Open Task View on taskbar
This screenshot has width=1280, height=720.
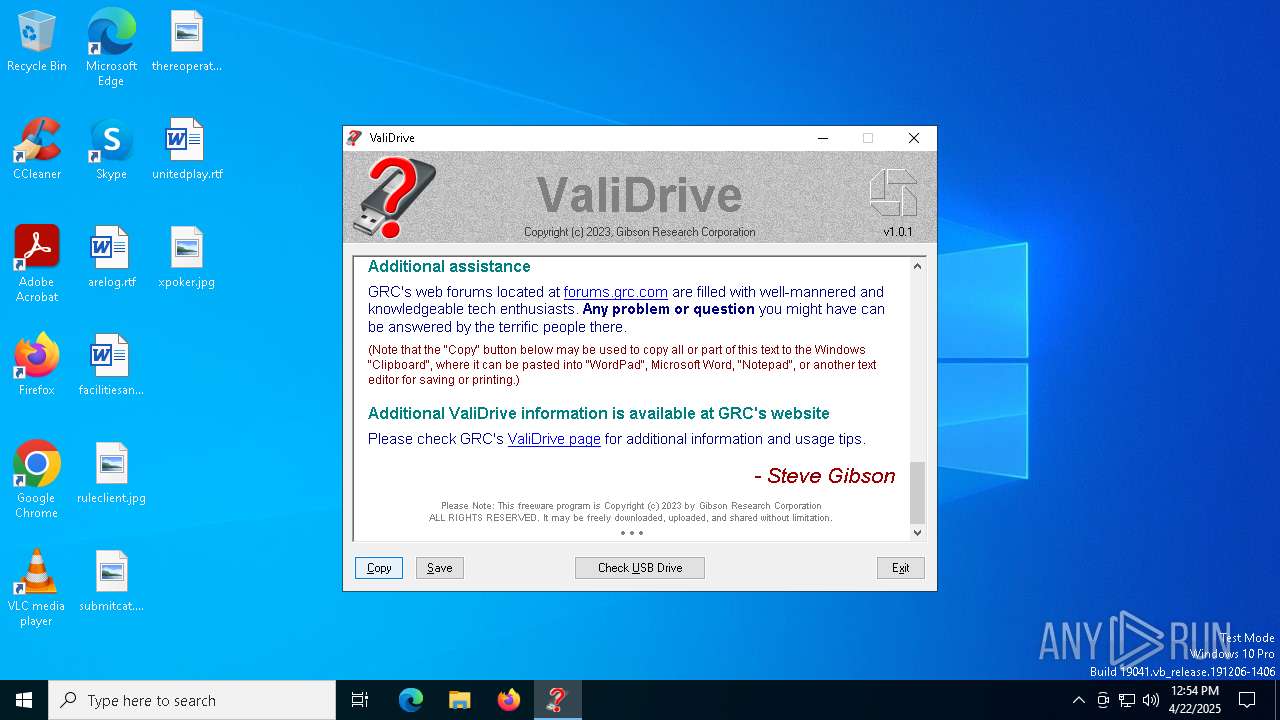[360, 700]
